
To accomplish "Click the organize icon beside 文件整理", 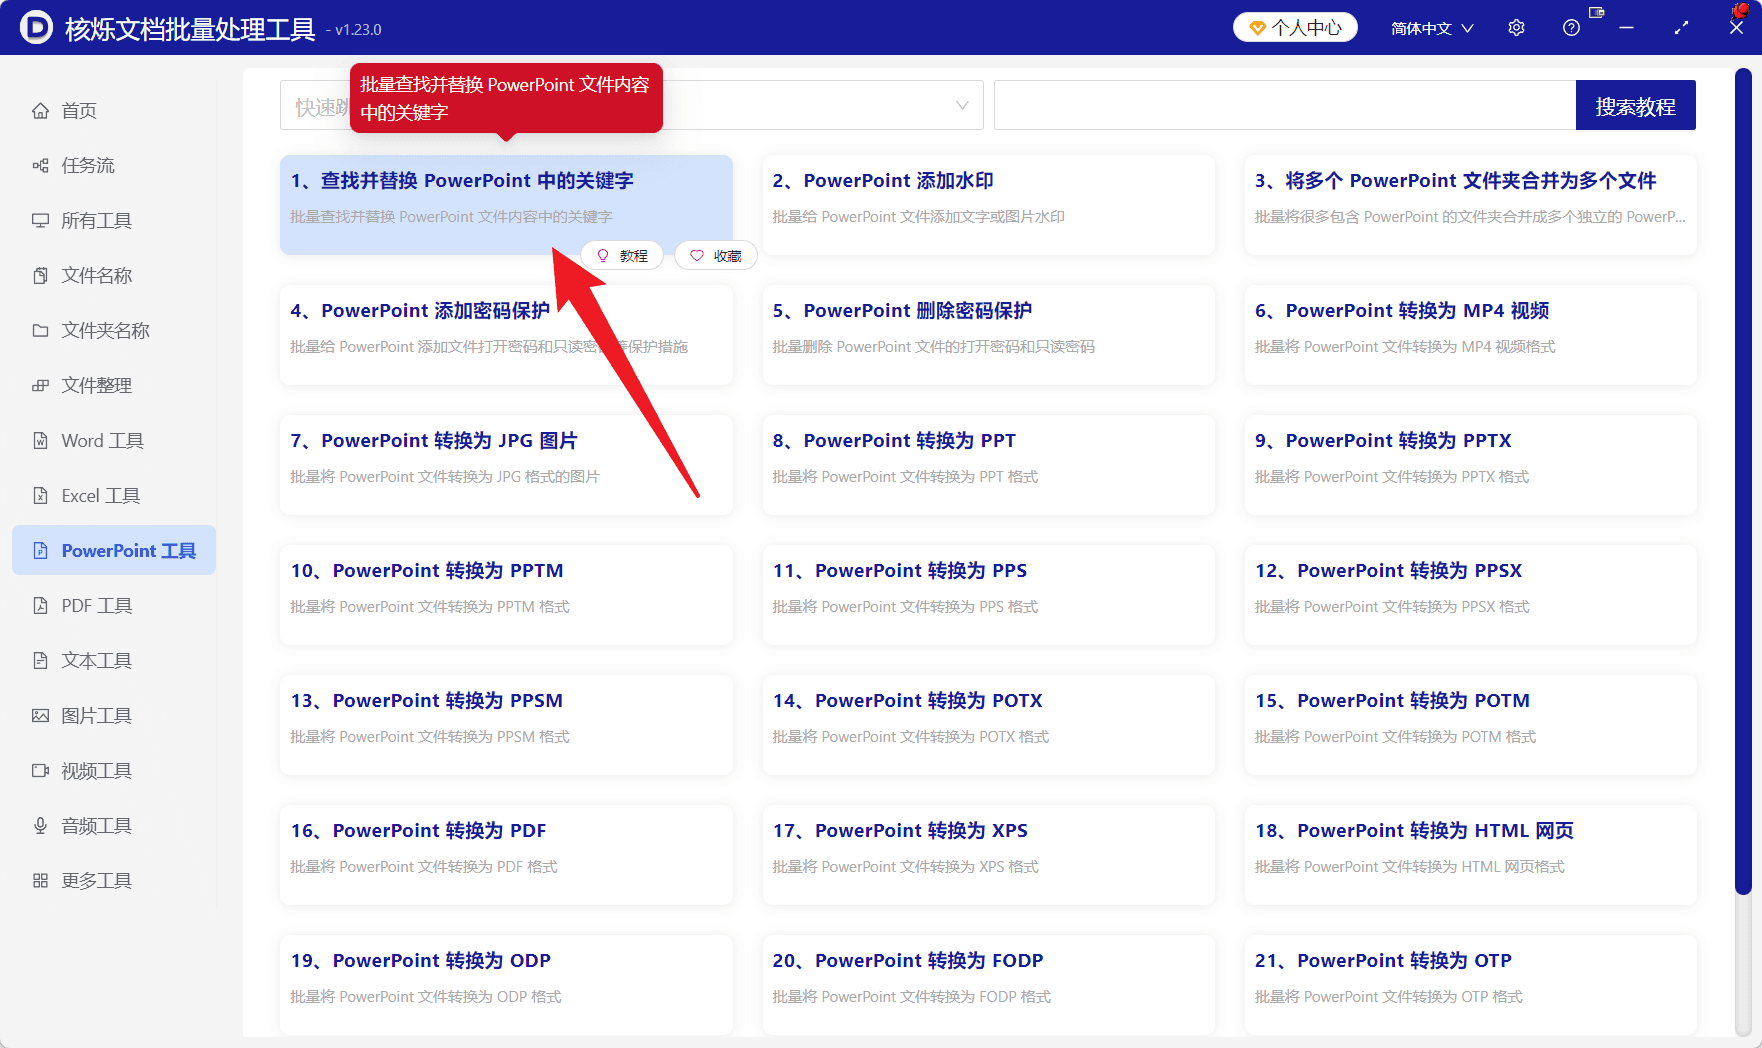I will click(x=40, y=386).
